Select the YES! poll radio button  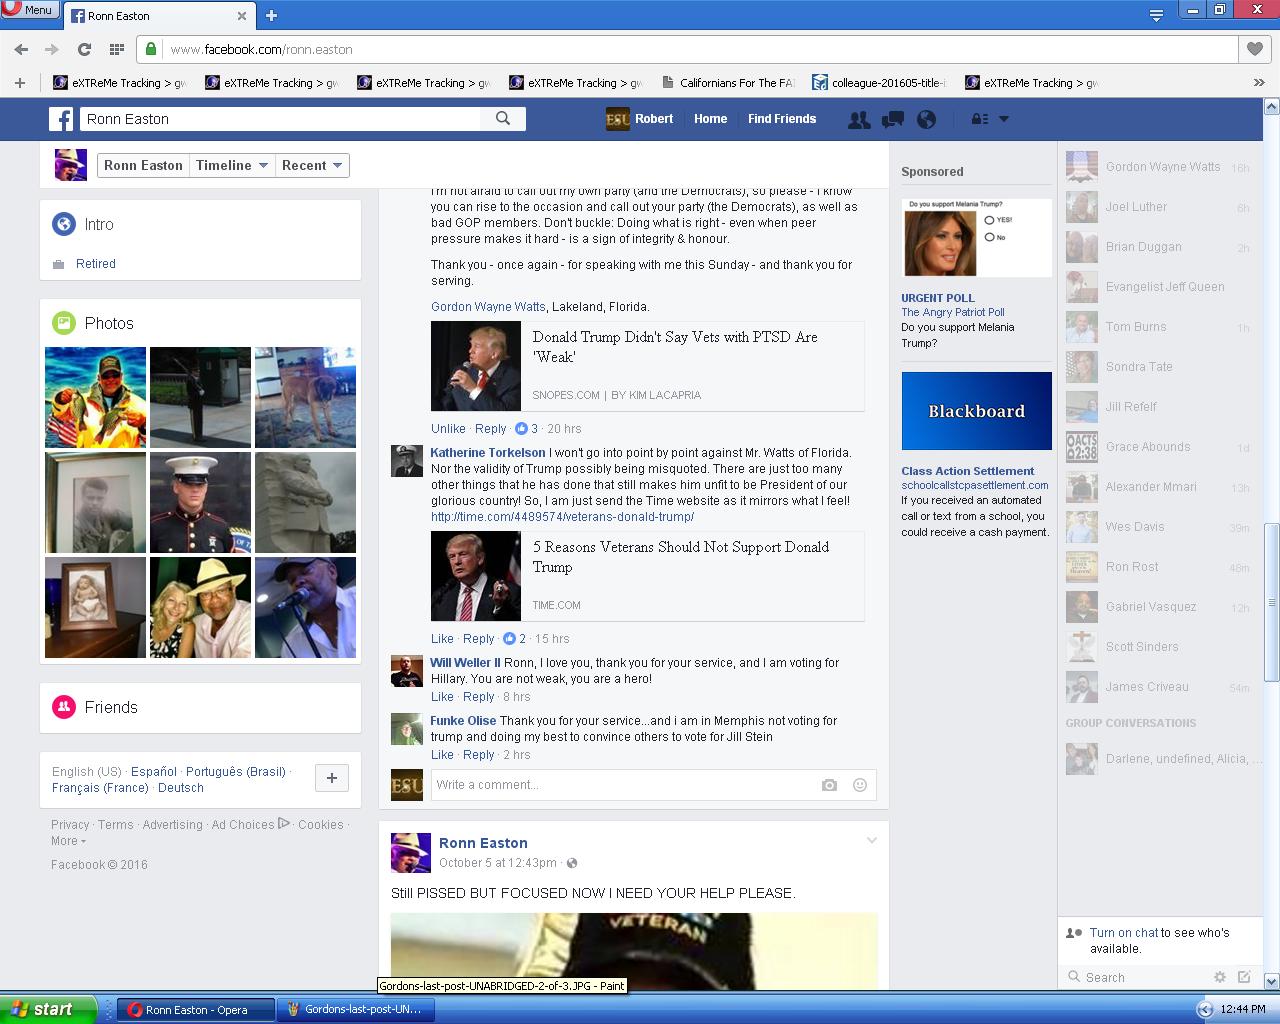pos(989,220)
